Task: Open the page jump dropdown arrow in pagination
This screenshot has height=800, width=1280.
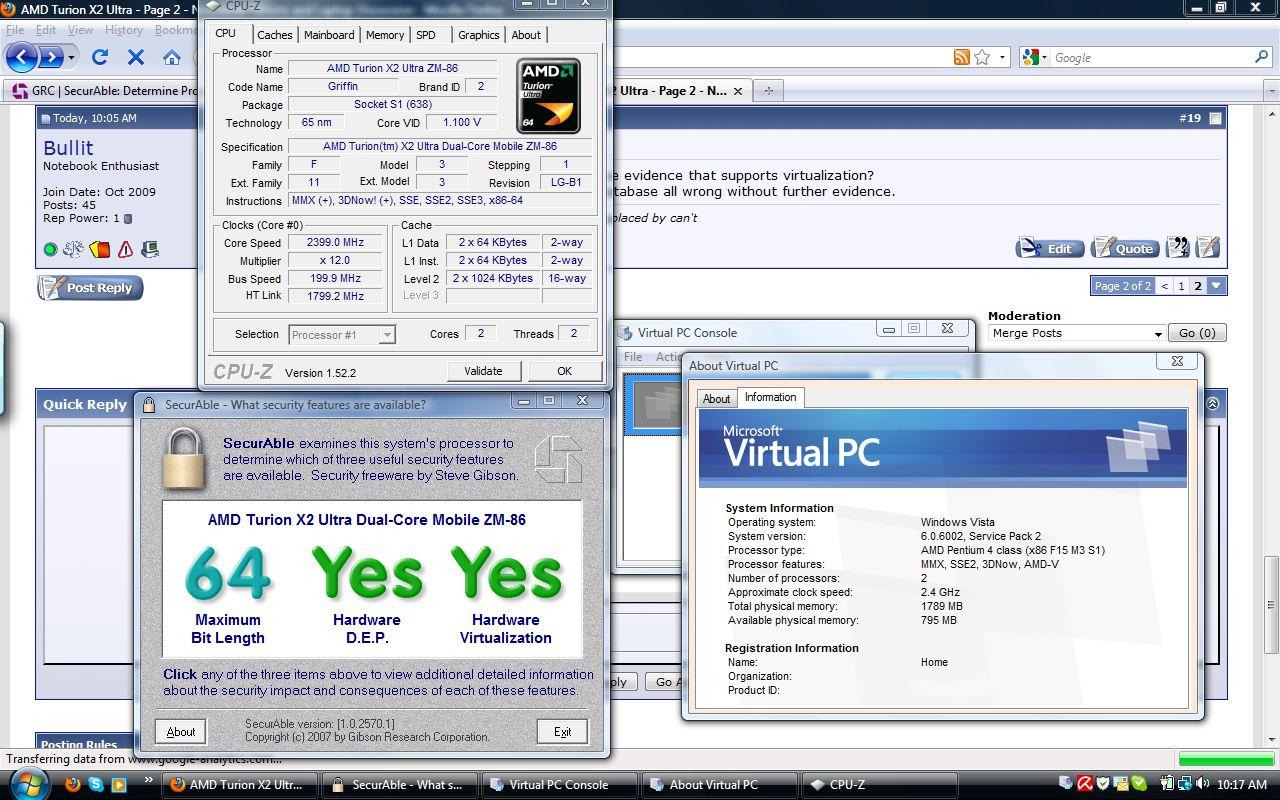Action: click(1216, 286)
